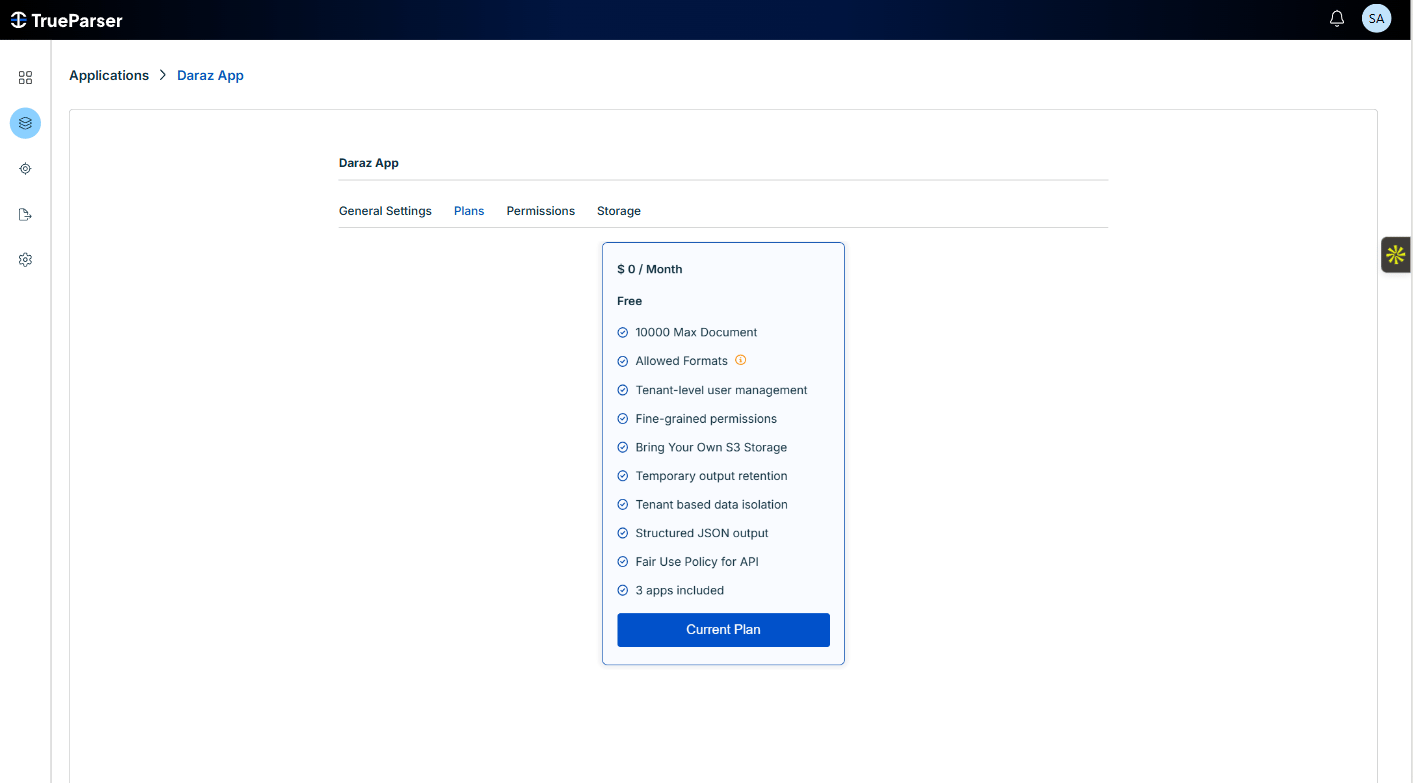Select the Plans tab
1413x783 pixels.
tap(469, 211)
